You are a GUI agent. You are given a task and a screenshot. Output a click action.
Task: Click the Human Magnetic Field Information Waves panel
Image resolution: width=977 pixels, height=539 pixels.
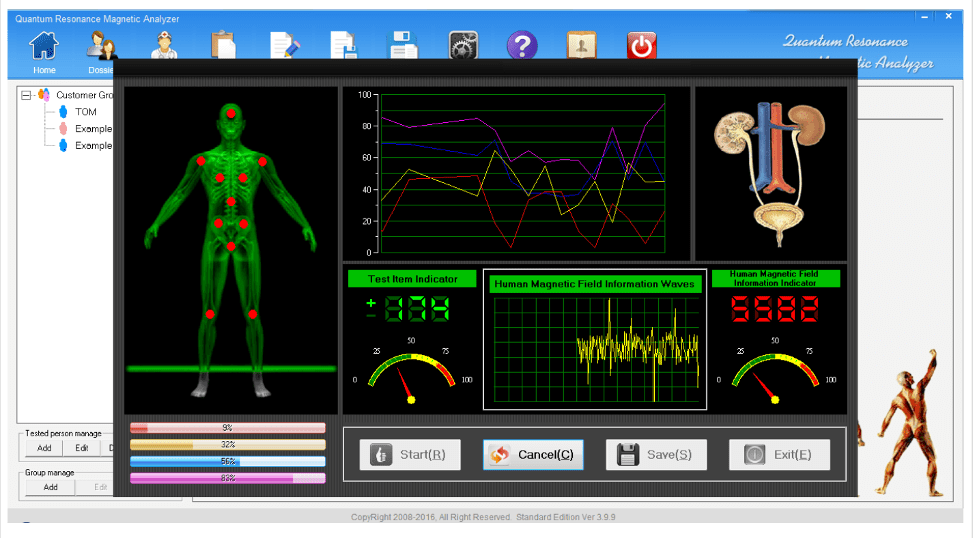[594, 340]
